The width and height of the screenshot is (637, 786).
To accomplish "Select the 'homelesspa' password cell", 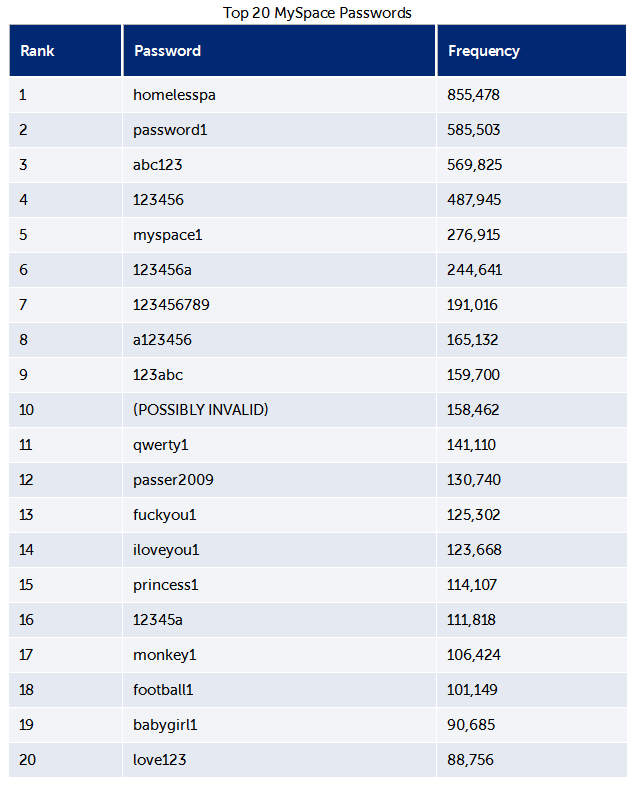I will point(174,95).
